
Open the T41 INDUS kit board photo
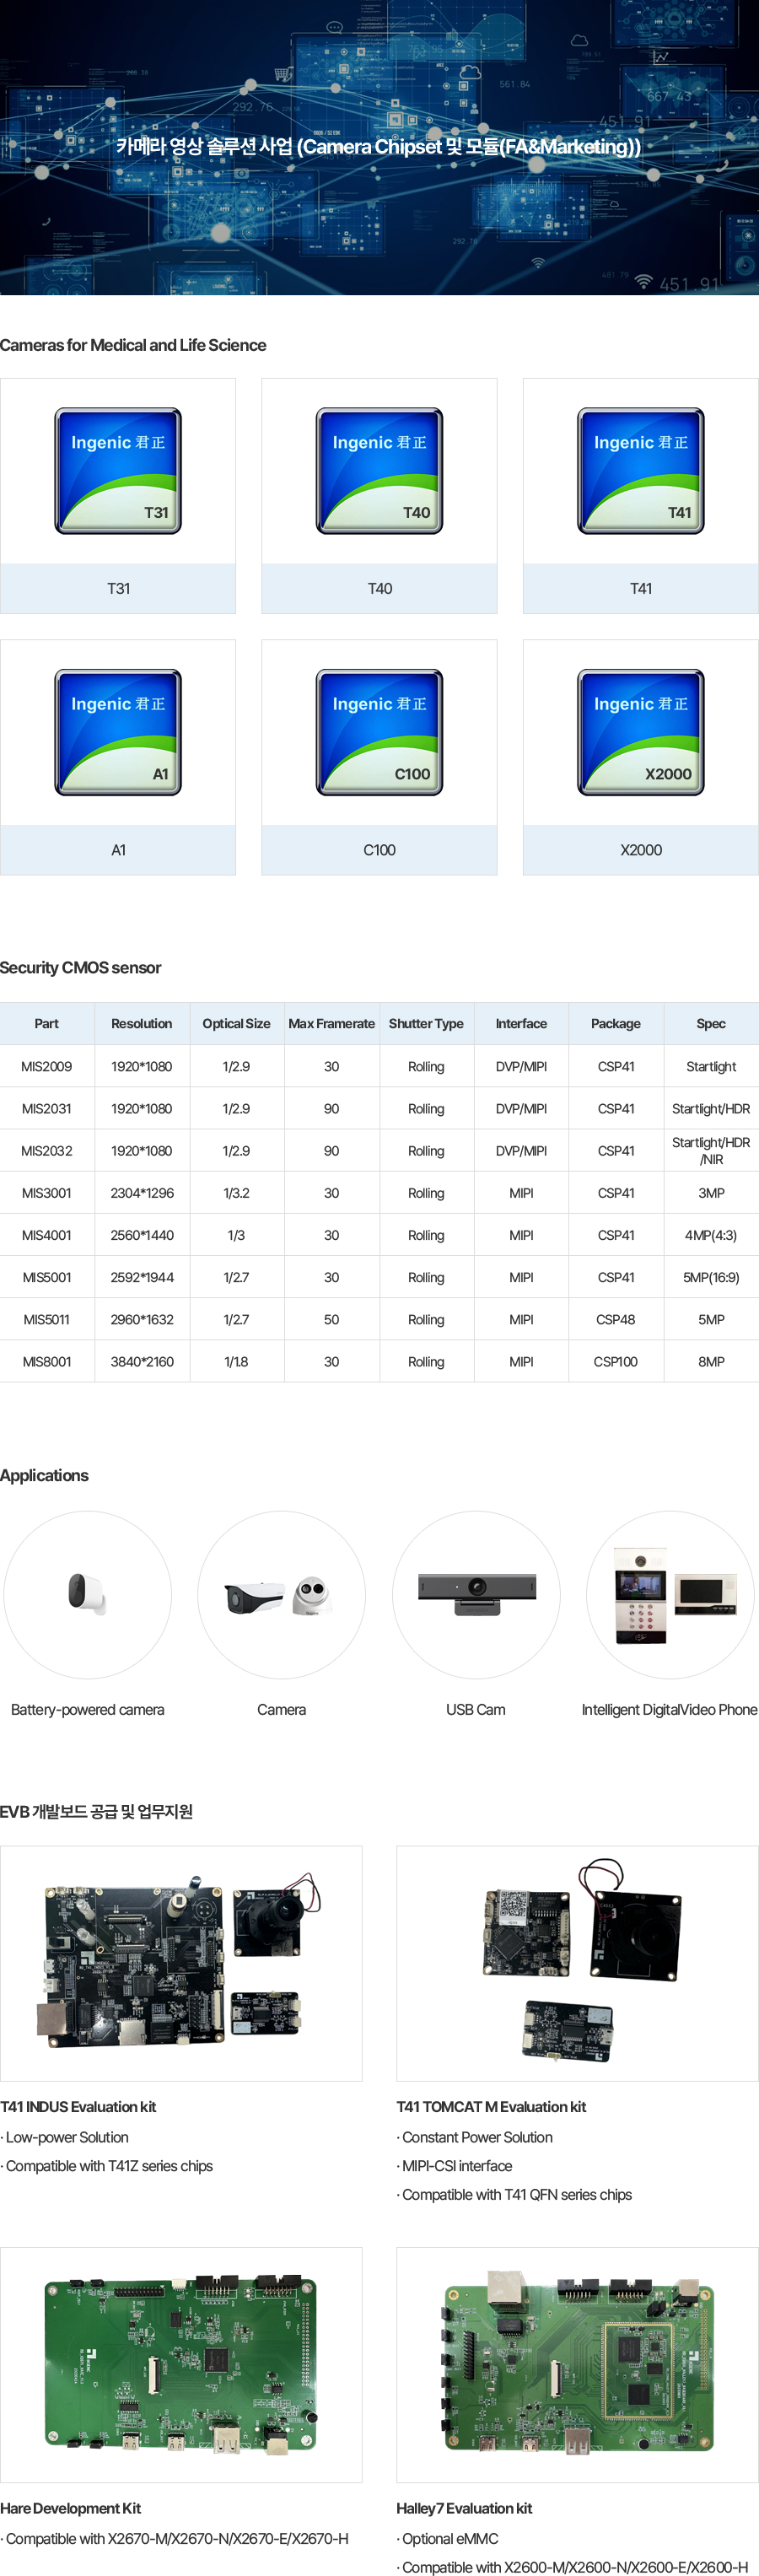181,1963
